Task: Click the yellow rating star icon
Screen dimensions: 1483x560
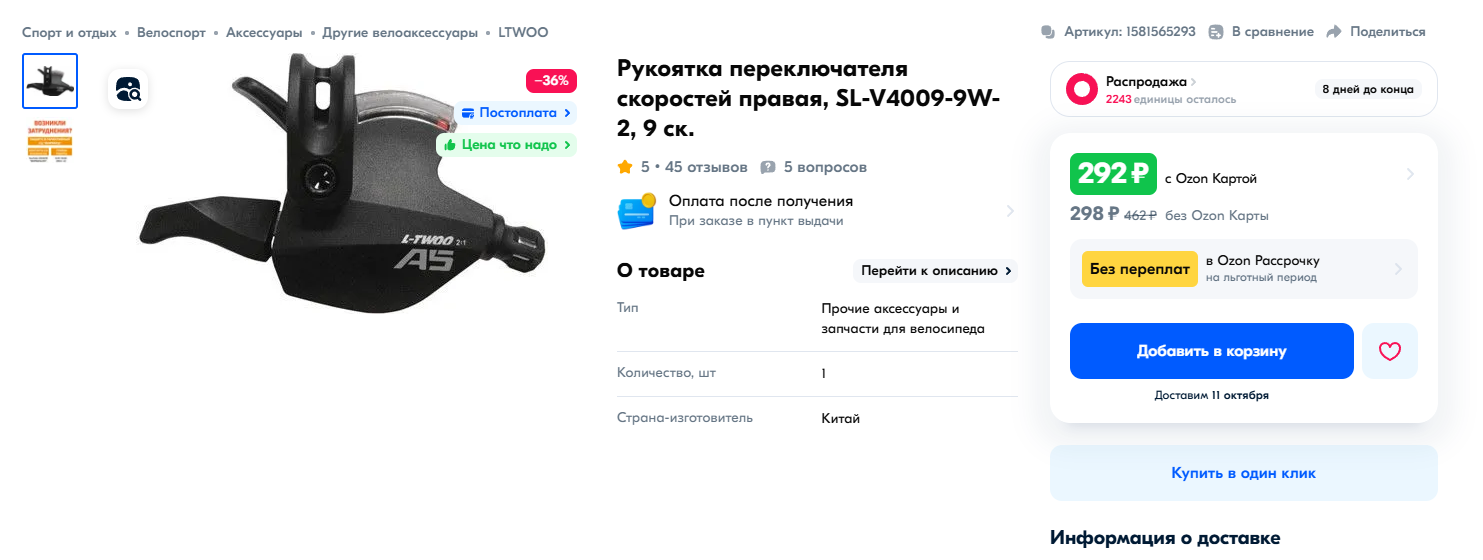Action: (625, 167)
